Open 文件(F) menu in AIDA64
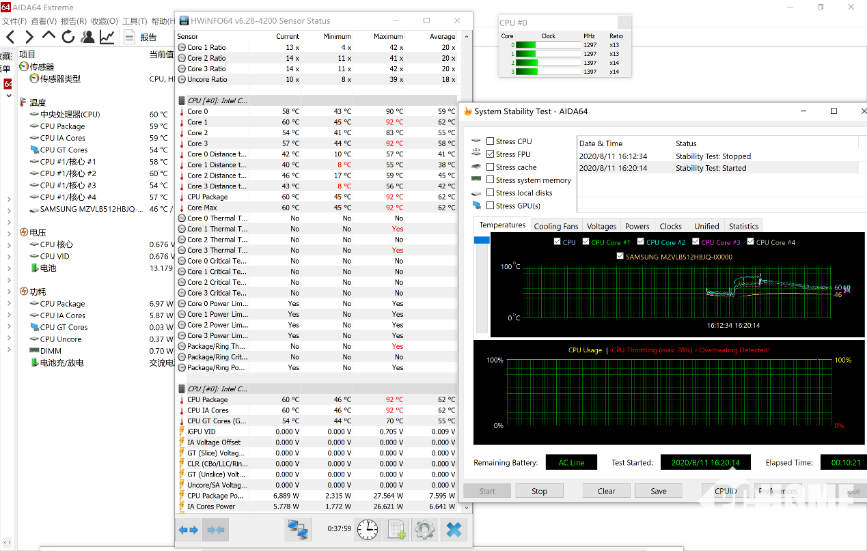The height and width of the screenshot is (551, 867). pos(14,21)
